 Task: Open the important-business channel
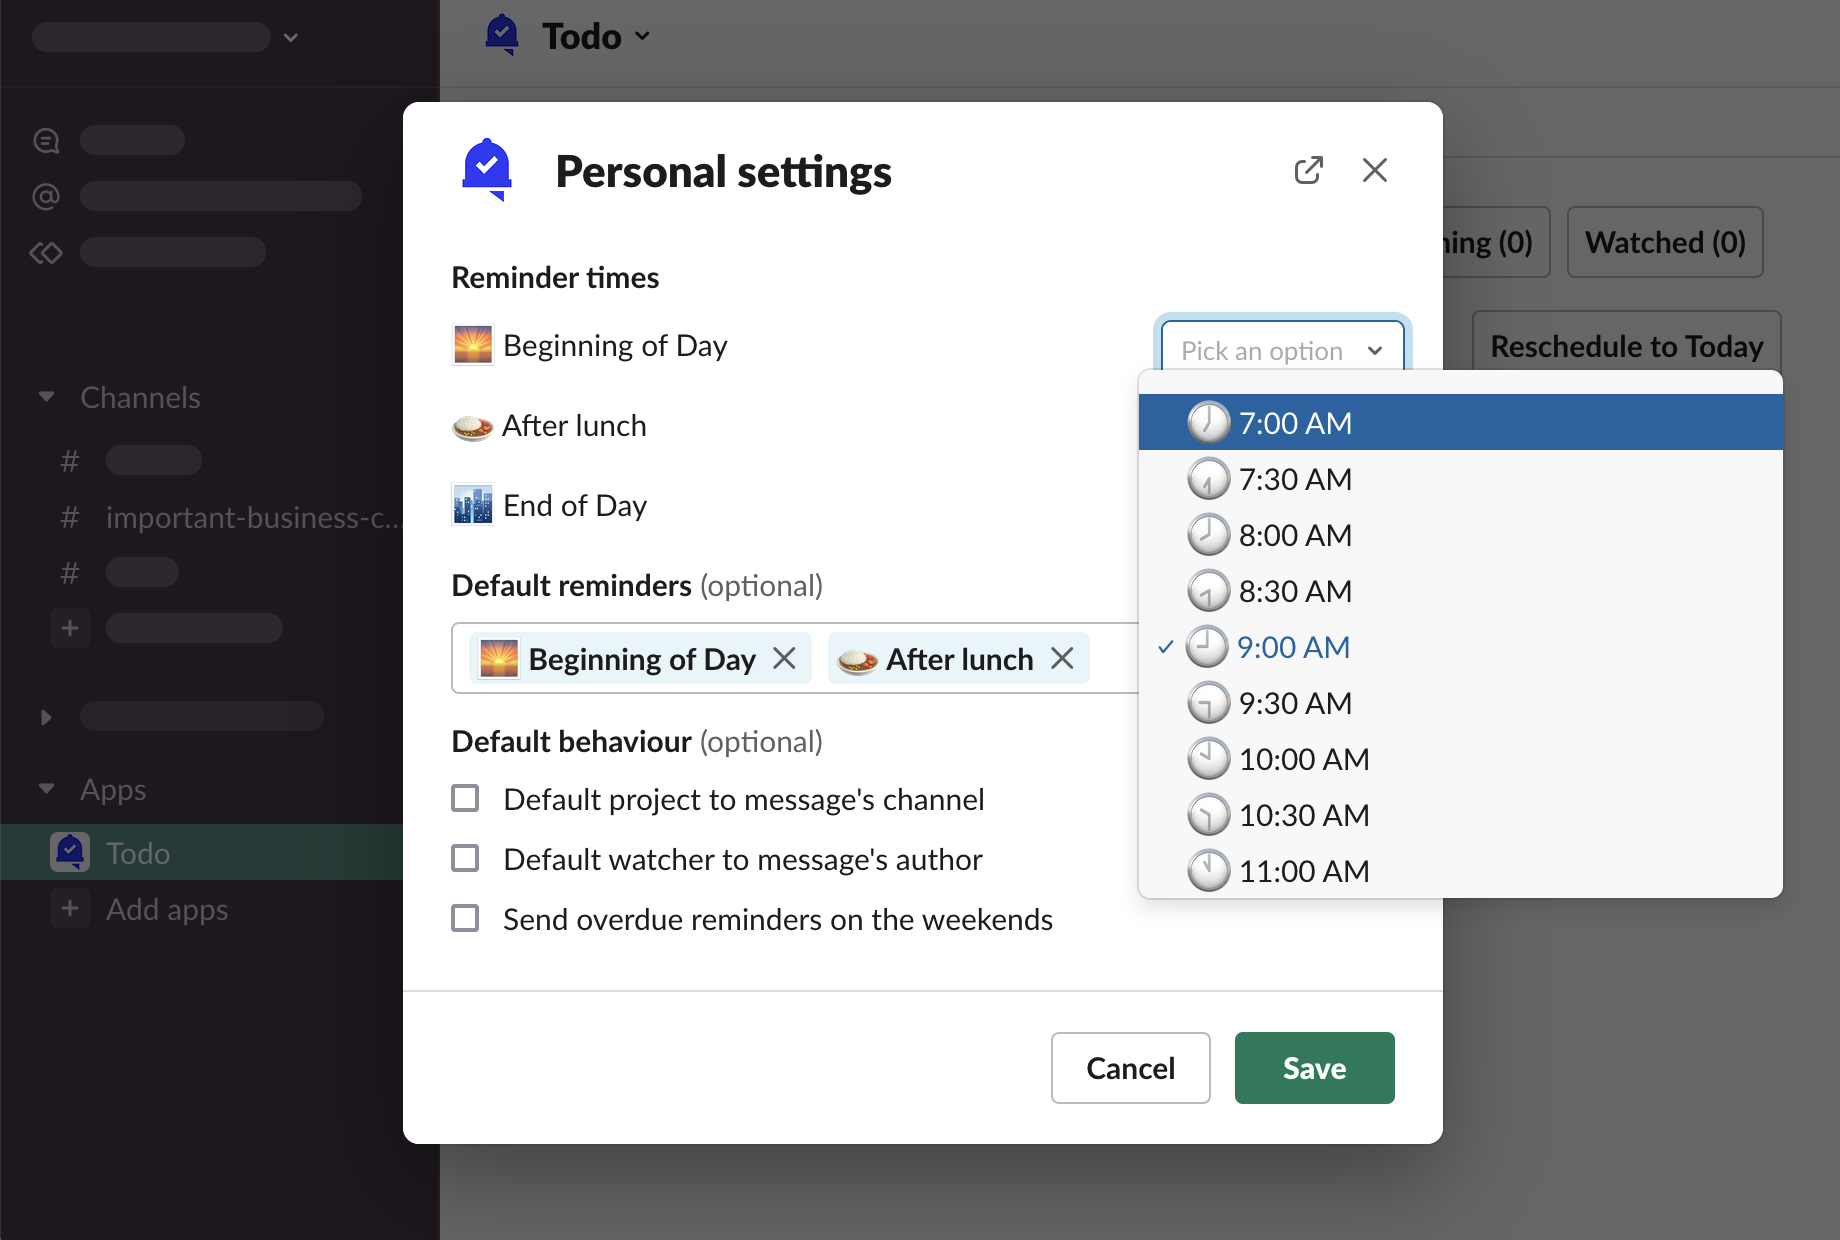point(250,517)
